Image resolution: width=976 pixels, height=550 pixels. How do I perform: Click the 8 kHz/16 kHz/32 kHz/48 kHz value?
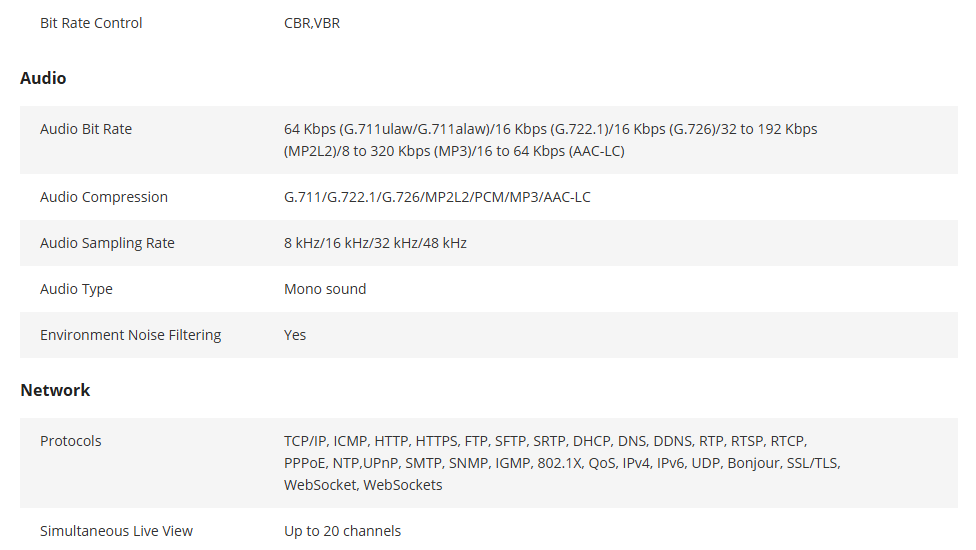pyautogui.click(x=375, y=243)
